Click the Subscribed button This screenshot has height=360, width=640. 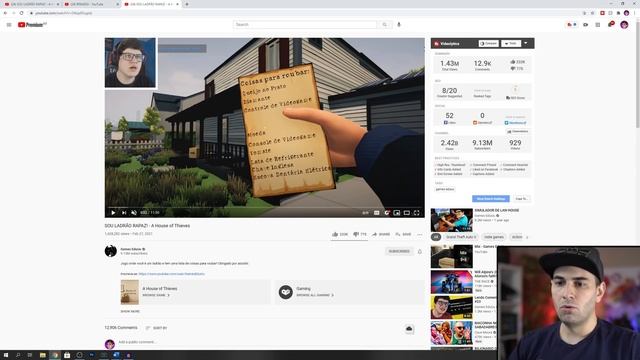[399, 251]
